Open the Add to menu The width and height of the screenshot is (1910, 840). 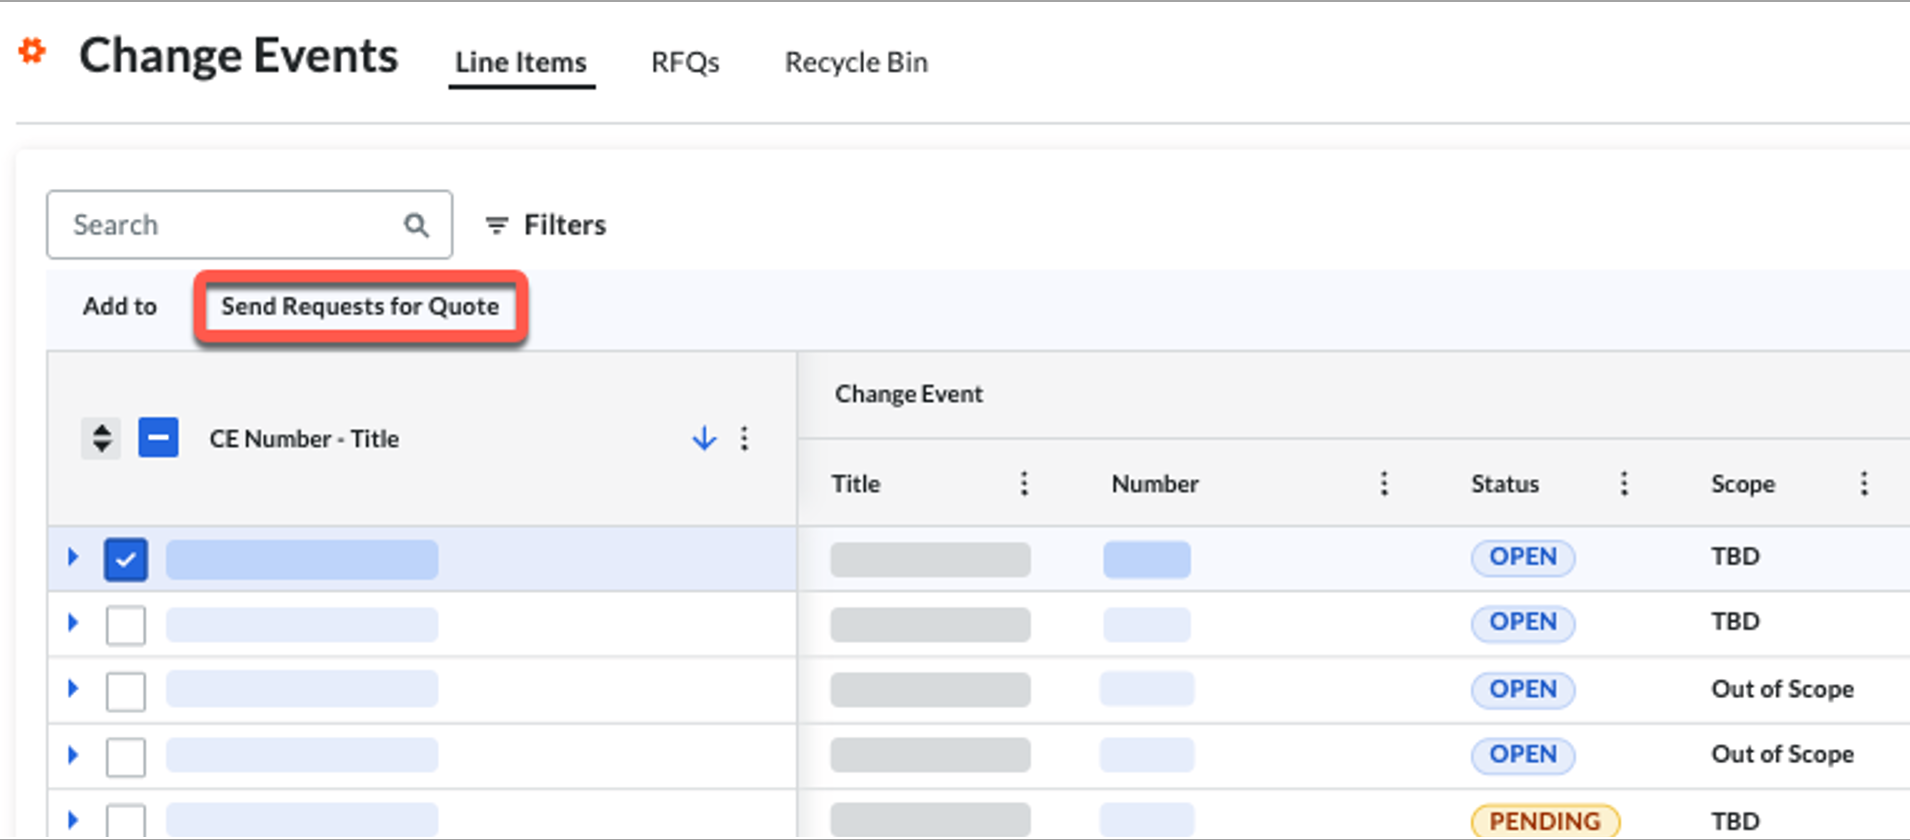click(120, 306)
